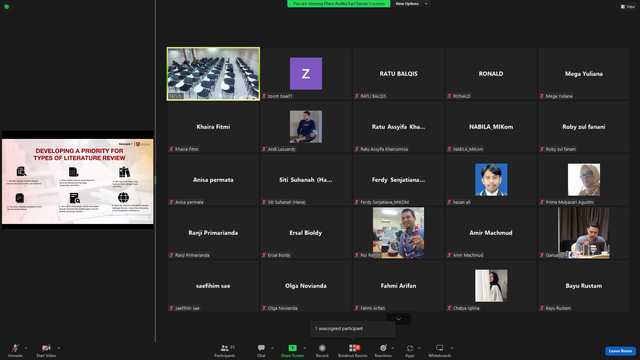
Task: Select Andi Lasuardy profile photo
Action: pyautogui.click(x=306, y=127)
